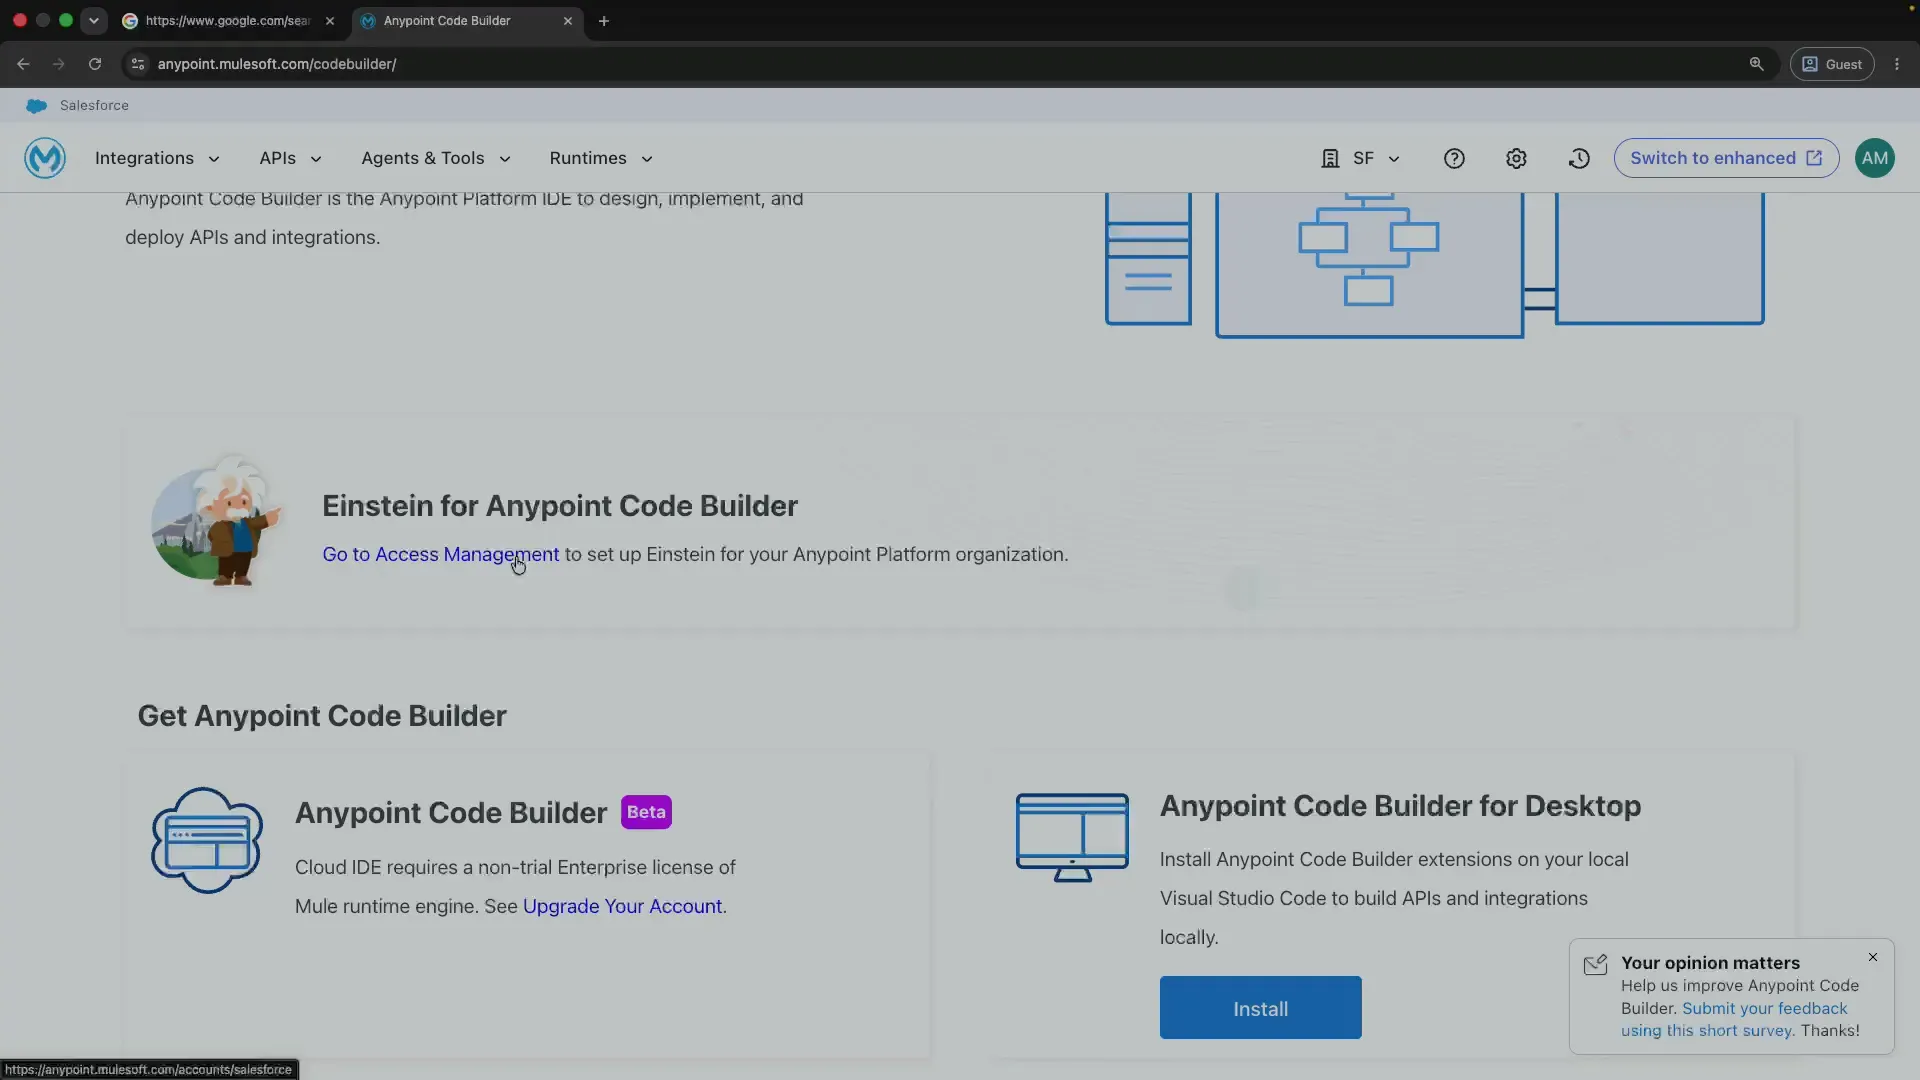Open the tab search dropdown arrow

click(94, 21)
